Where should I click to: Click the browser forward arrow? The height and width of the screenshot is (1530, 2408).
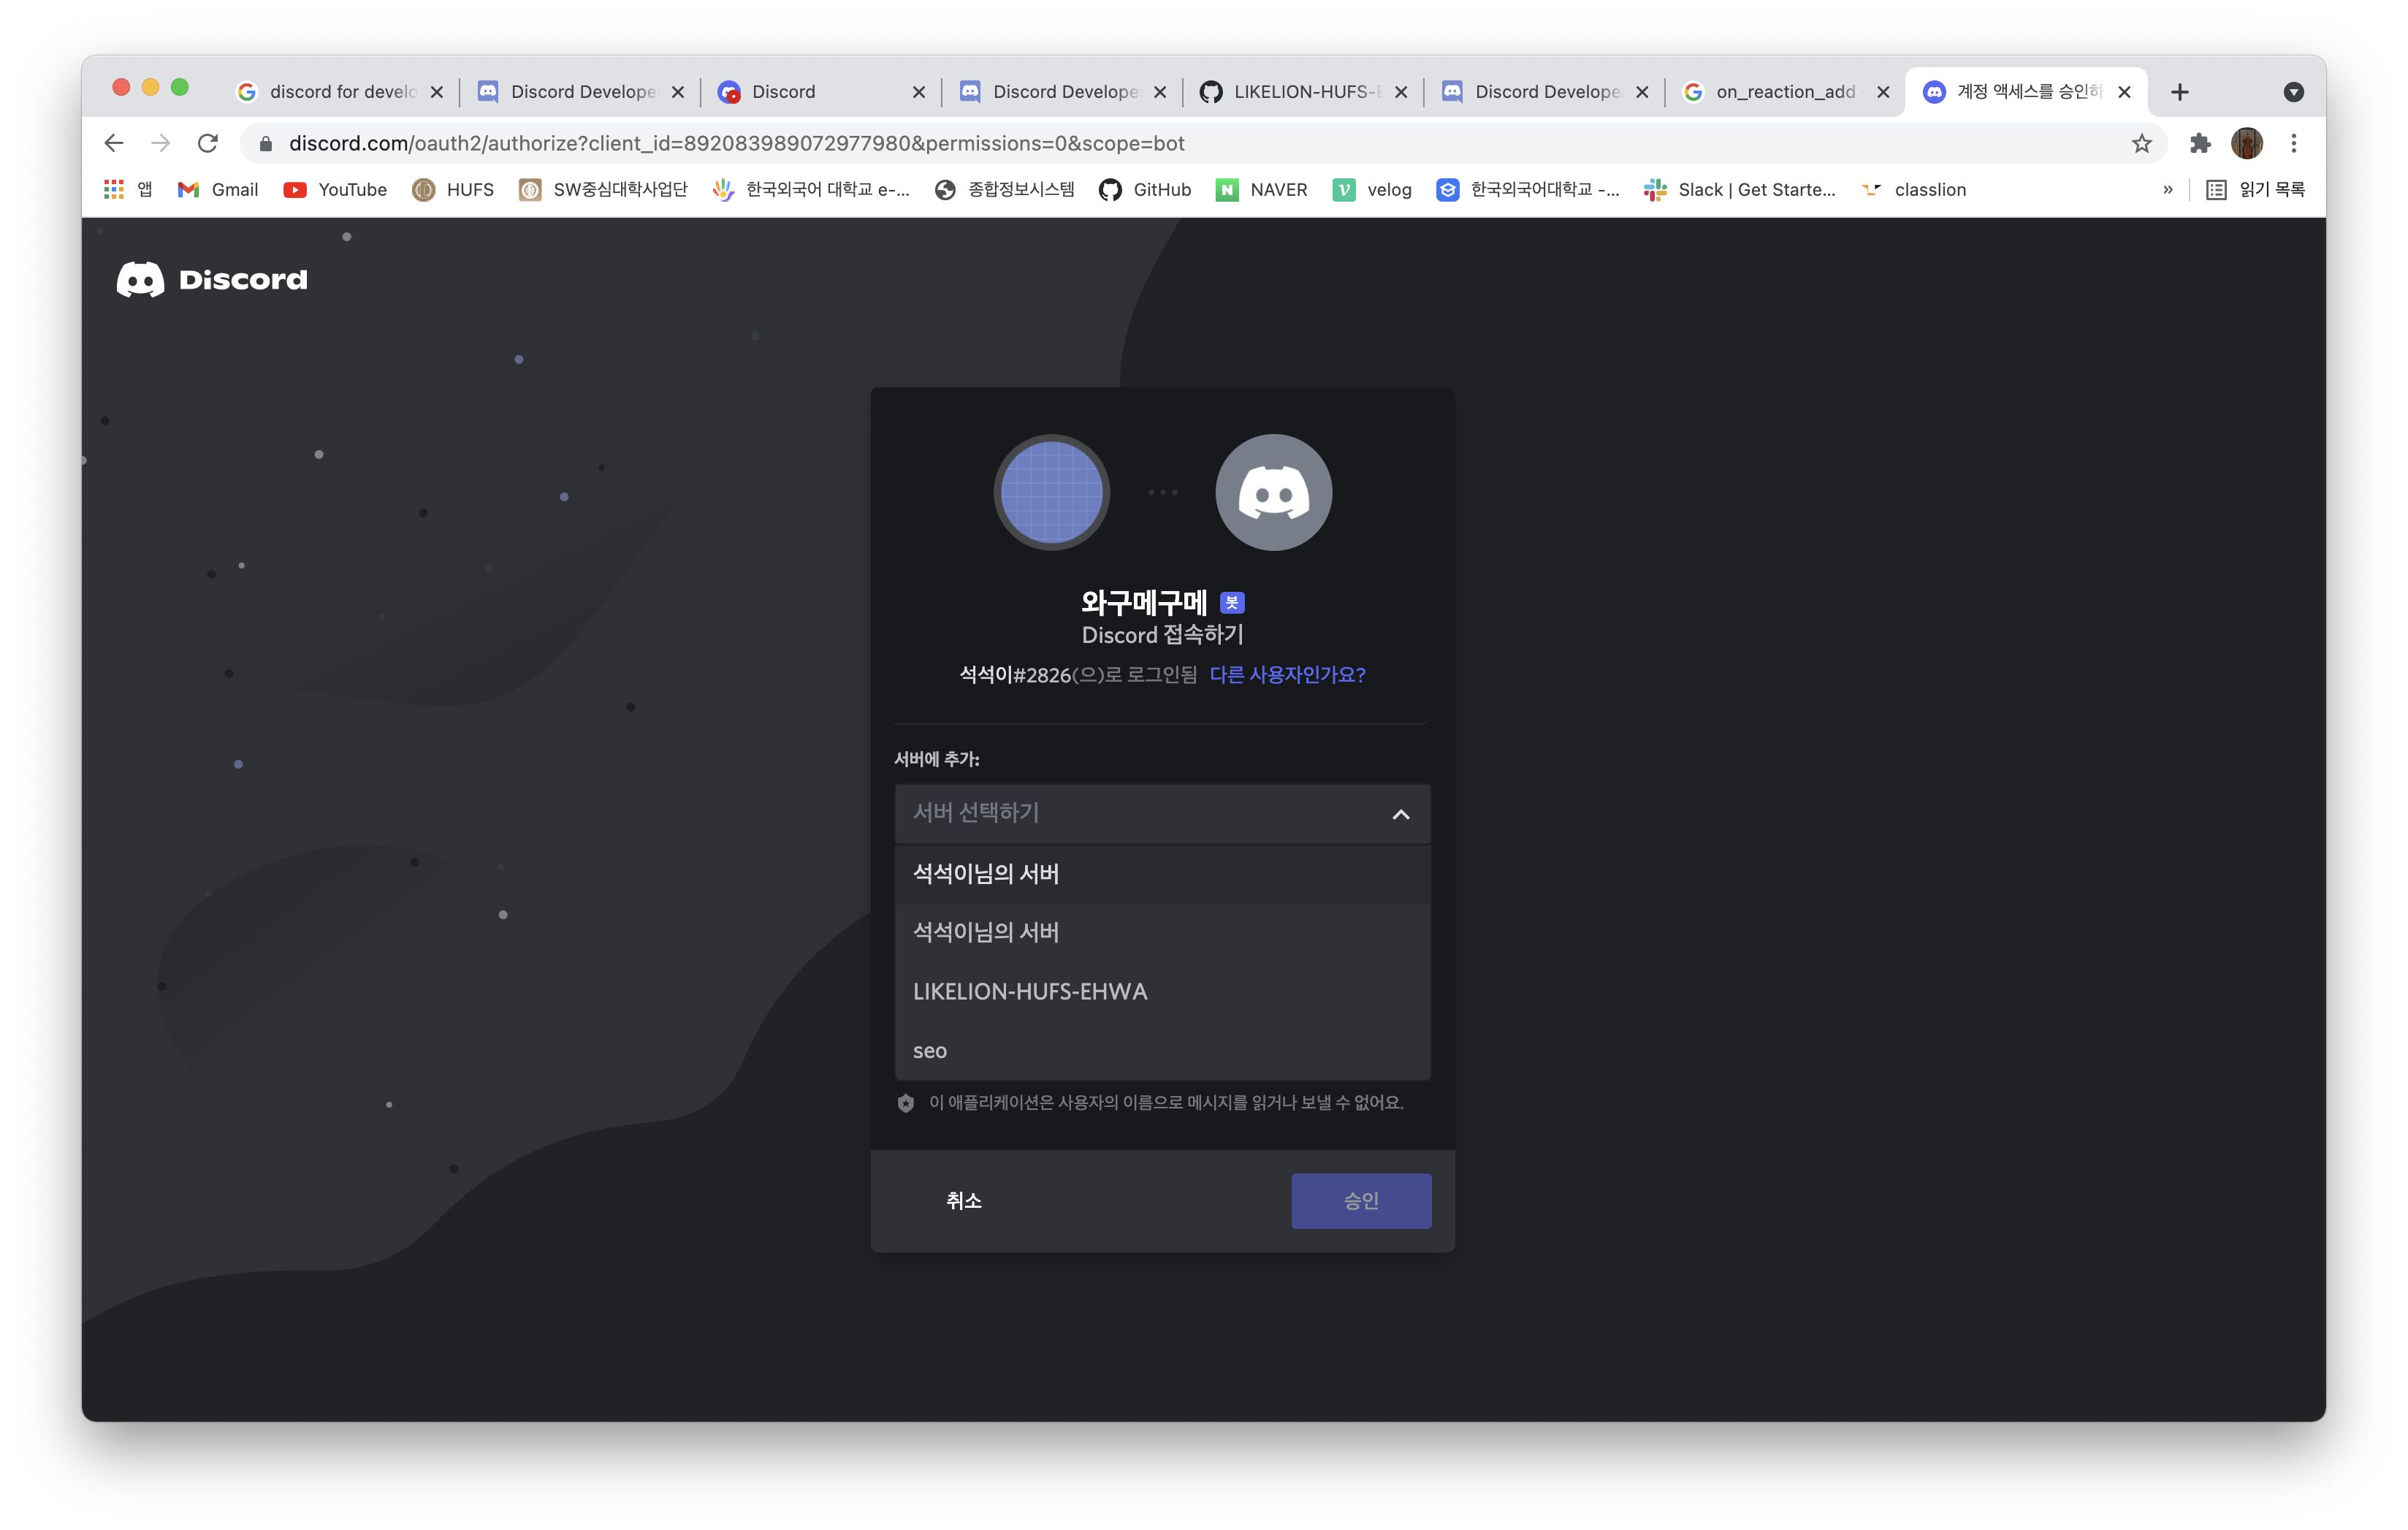160,143
